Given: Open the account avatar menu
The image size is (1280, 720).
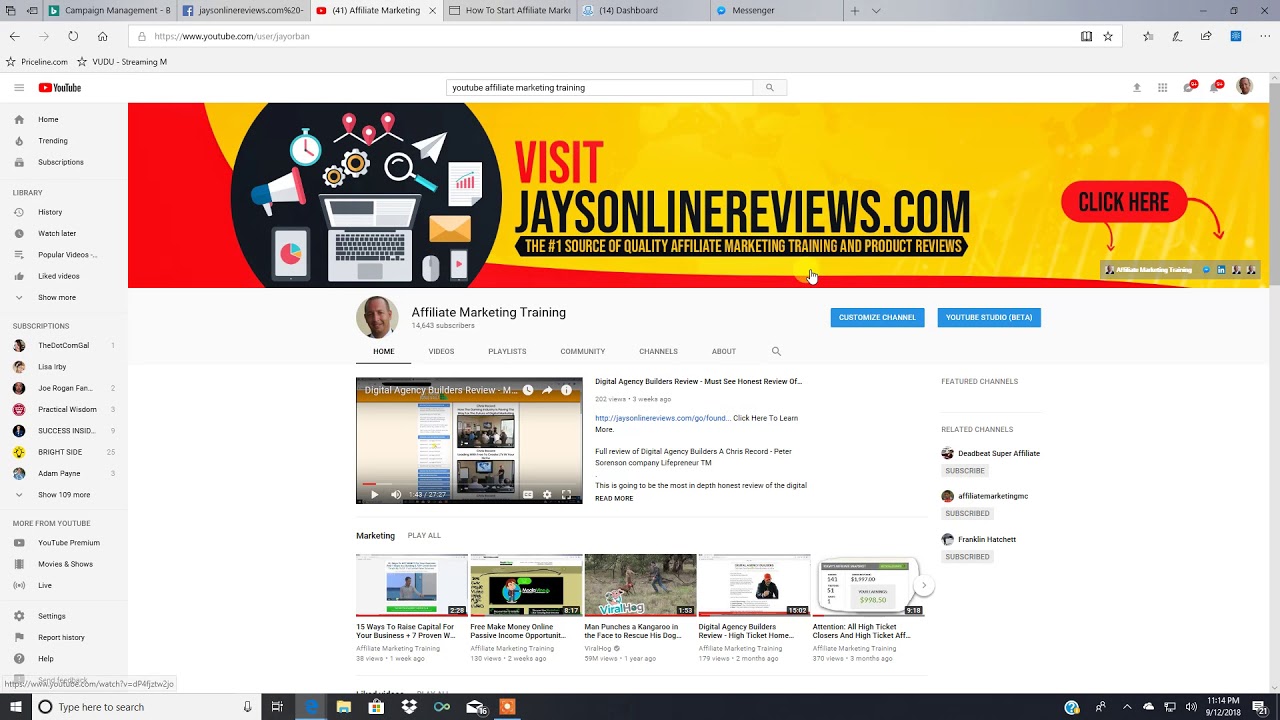Looking at the screenshot, I should click(1244, 87).
